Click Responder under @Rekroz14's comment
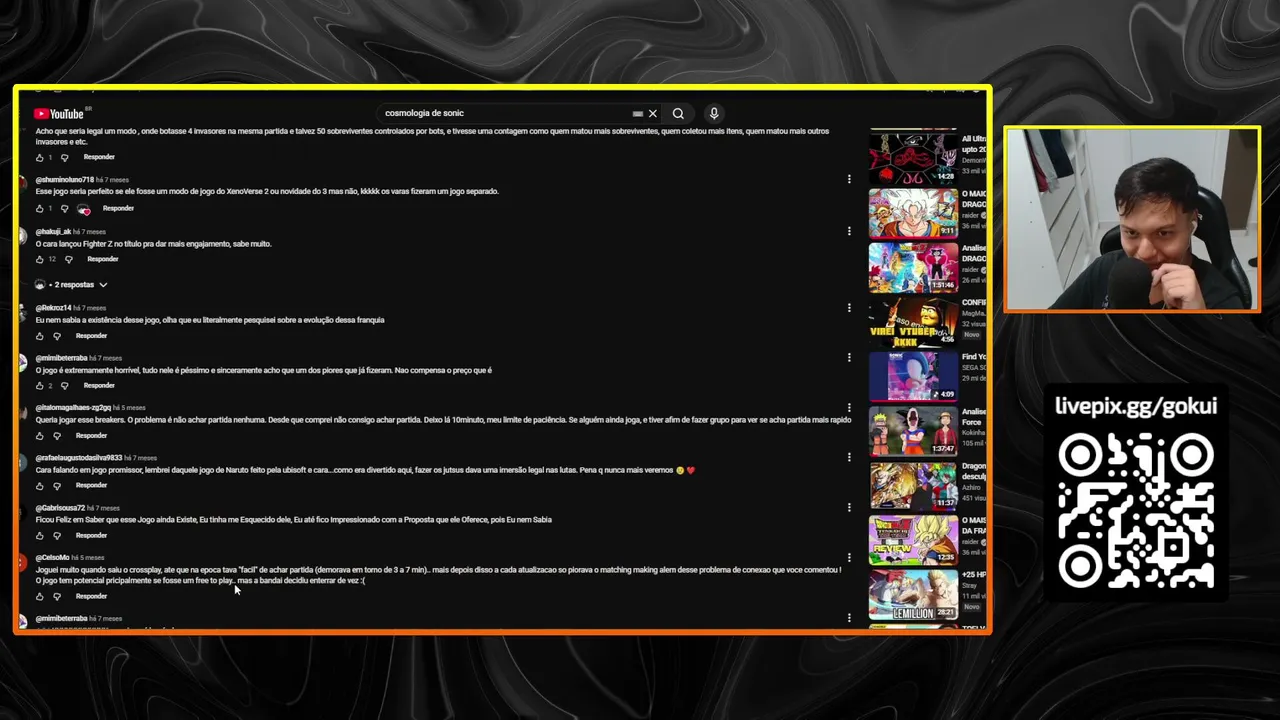Image resolution: width=1280 pixels, height=720 pixels. point(91,335)
